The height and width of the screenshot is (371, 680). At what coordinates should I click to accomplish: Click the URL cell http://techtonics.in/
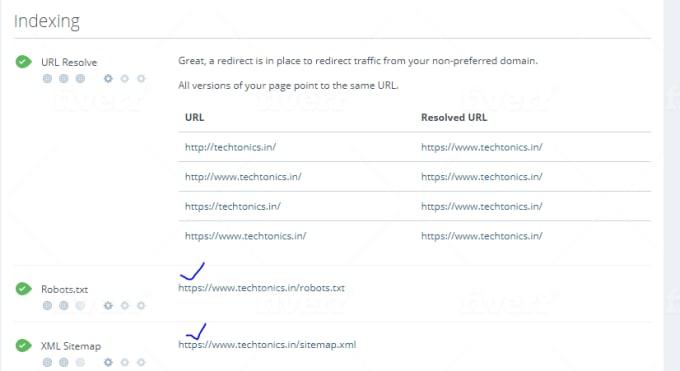[230, 147]
